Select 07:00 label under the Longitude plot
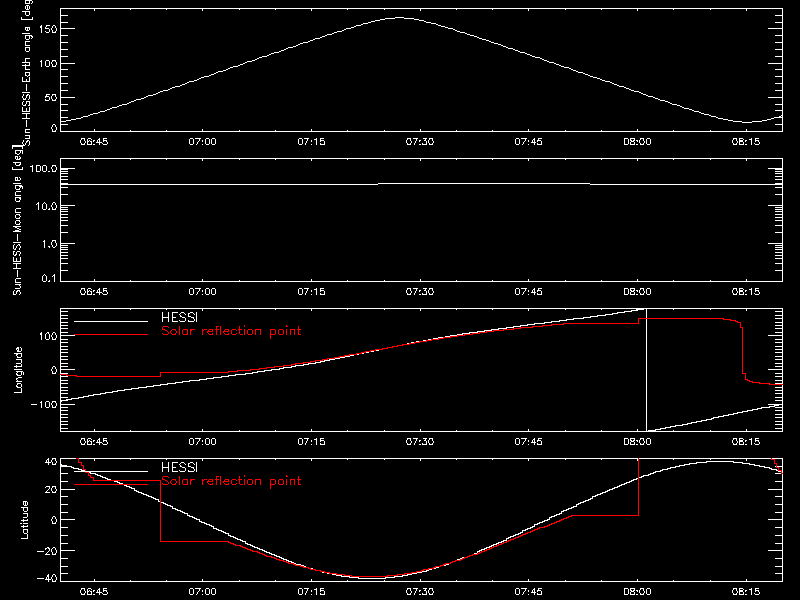This screenshot has width=800, height=600. tap(203, 442)
